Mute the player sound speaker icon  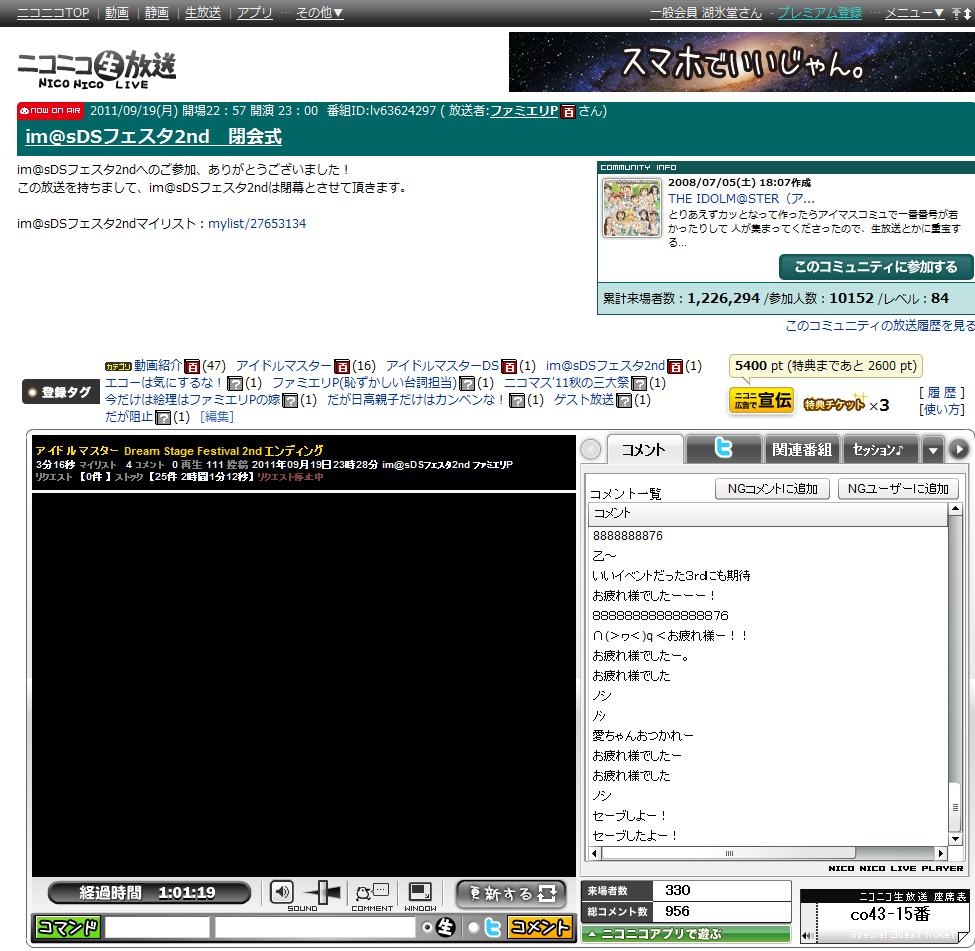click(x=282, y=893)
